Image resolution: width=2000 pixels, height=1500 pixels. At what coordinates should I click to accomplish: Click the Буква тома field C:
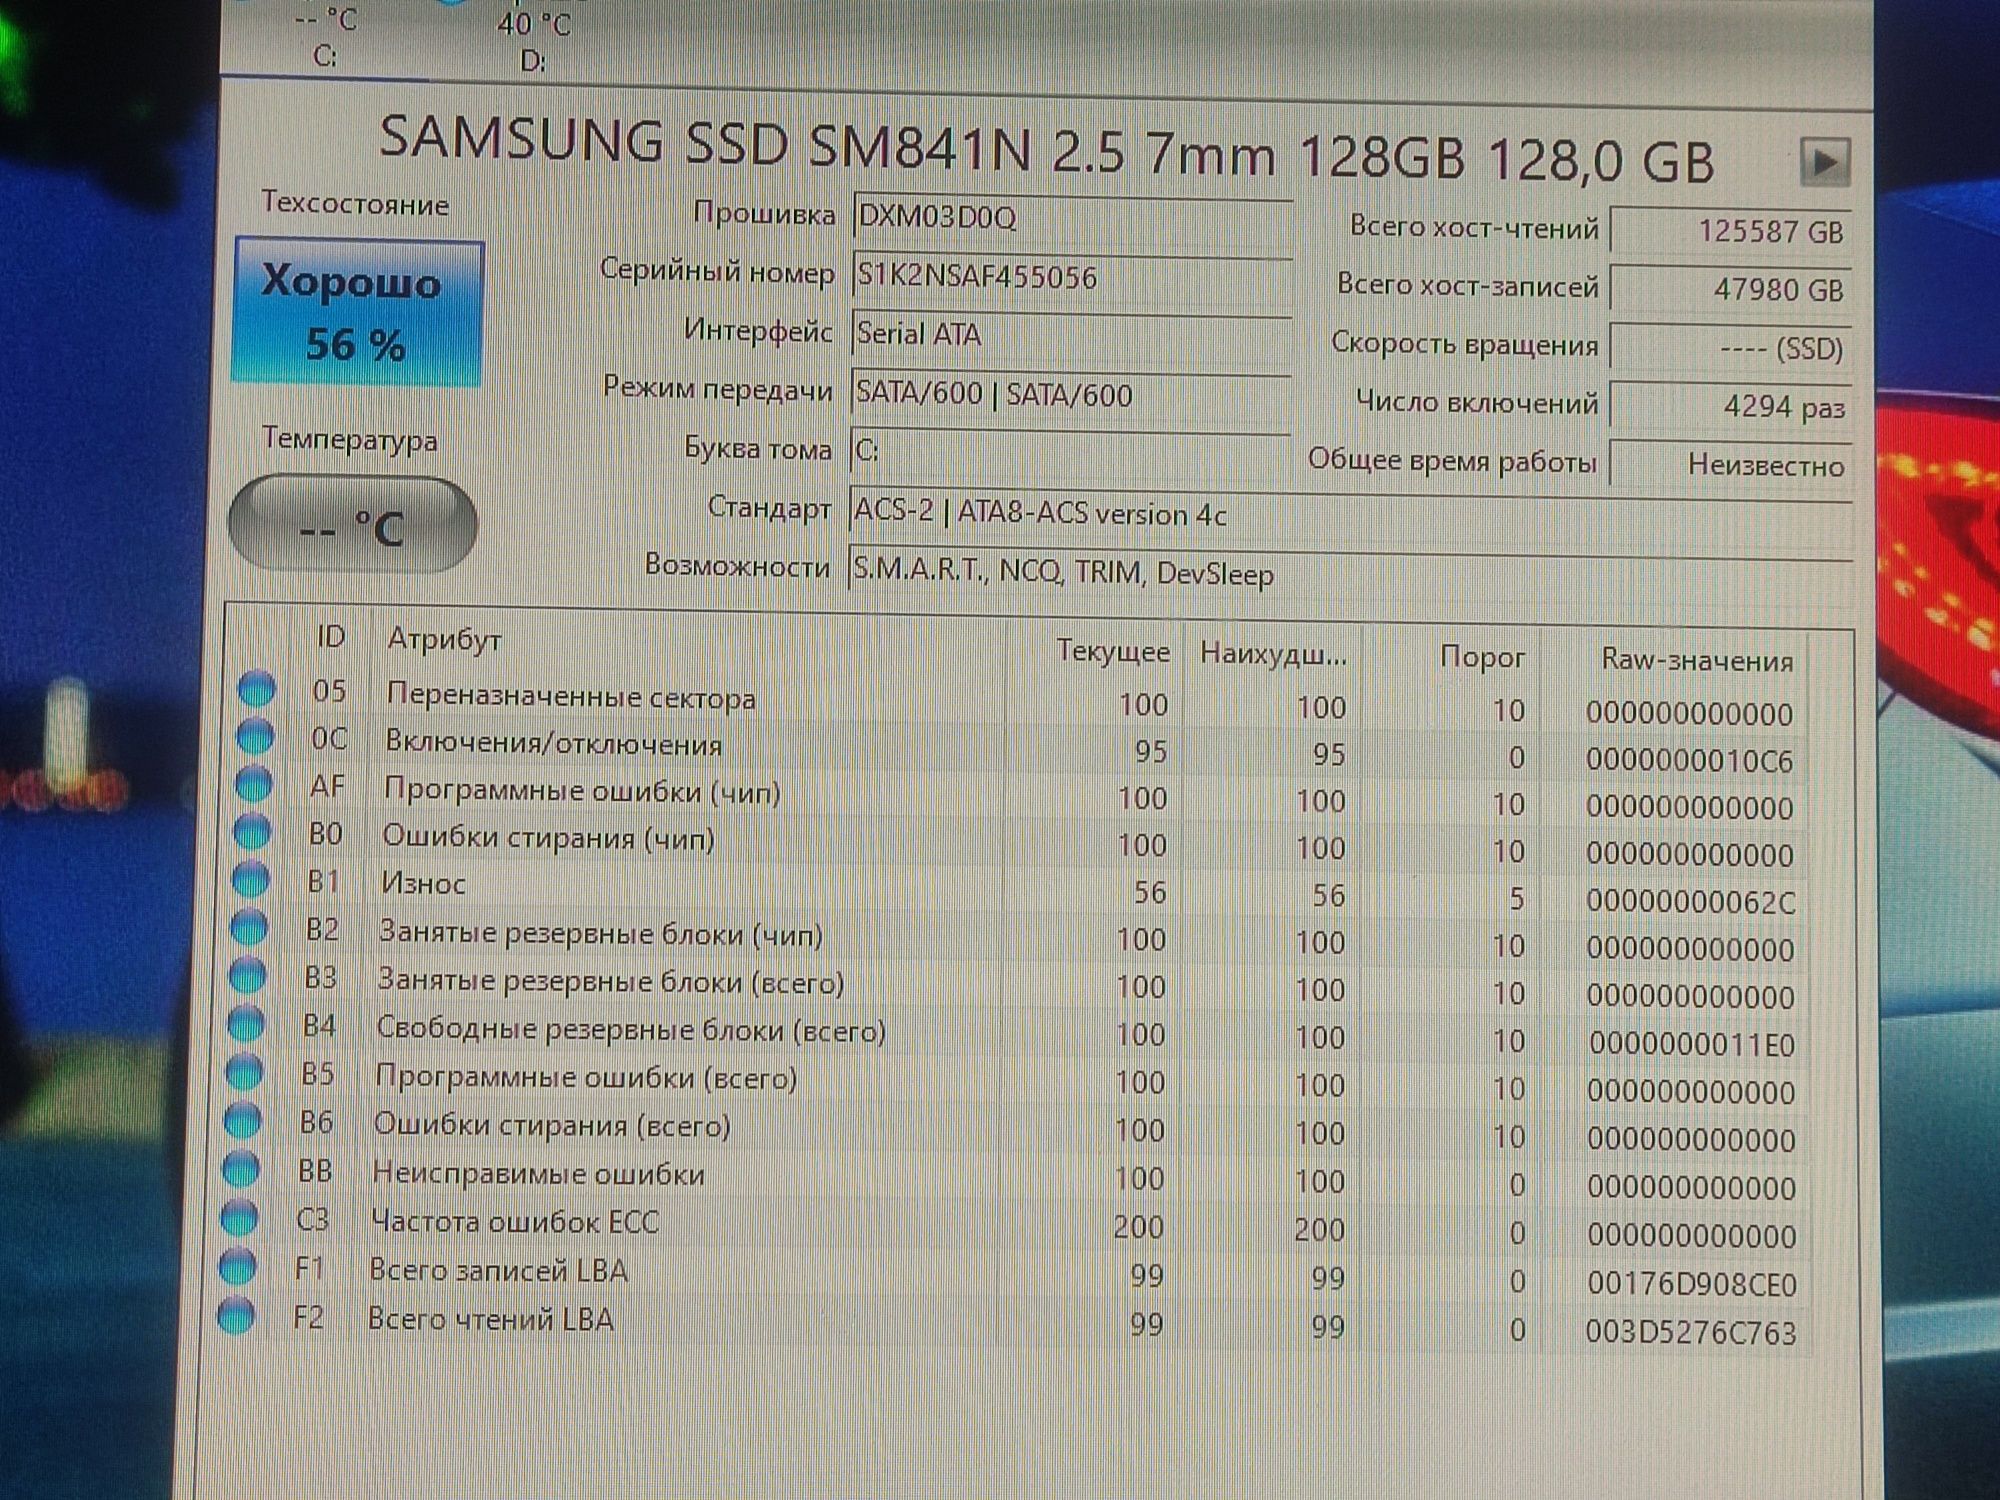tap(1069, 450)
